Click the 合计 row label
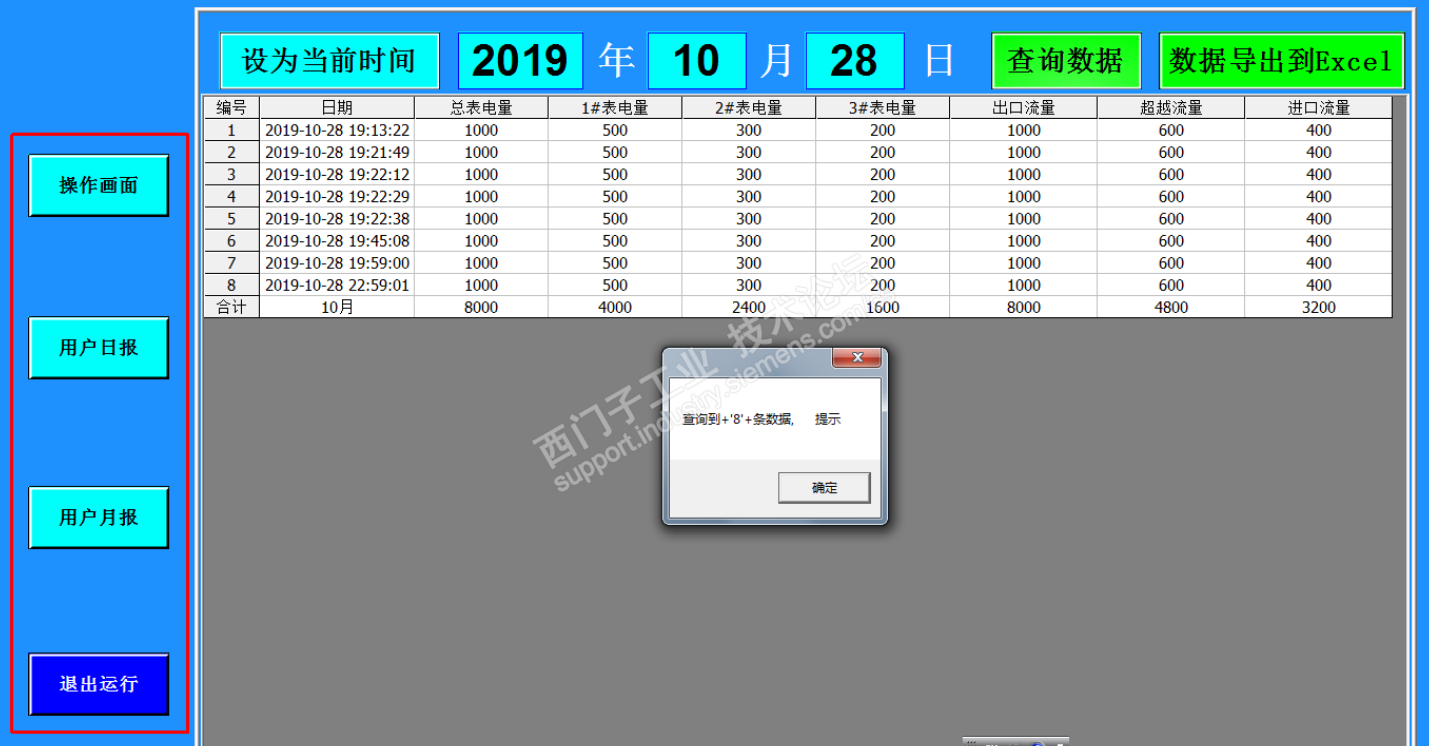 click(232, 307)
